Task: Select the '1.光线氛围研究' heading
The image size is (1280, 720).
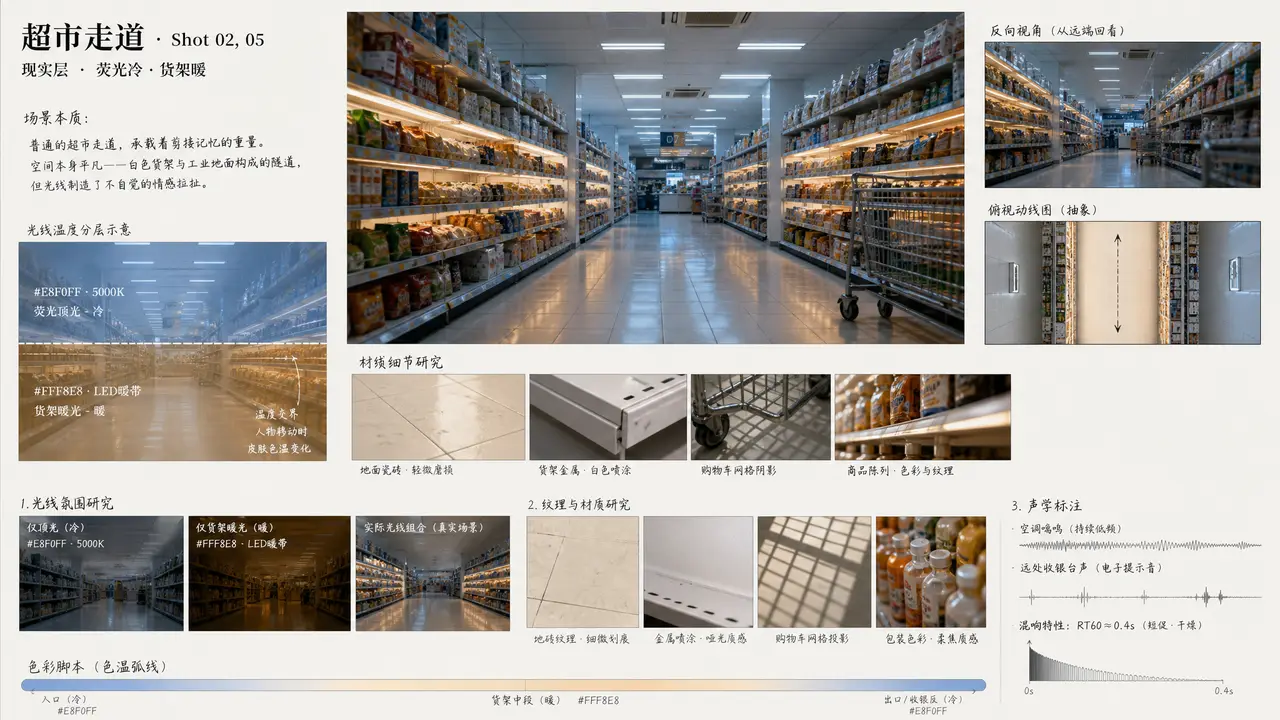Action: pos(67,503)
